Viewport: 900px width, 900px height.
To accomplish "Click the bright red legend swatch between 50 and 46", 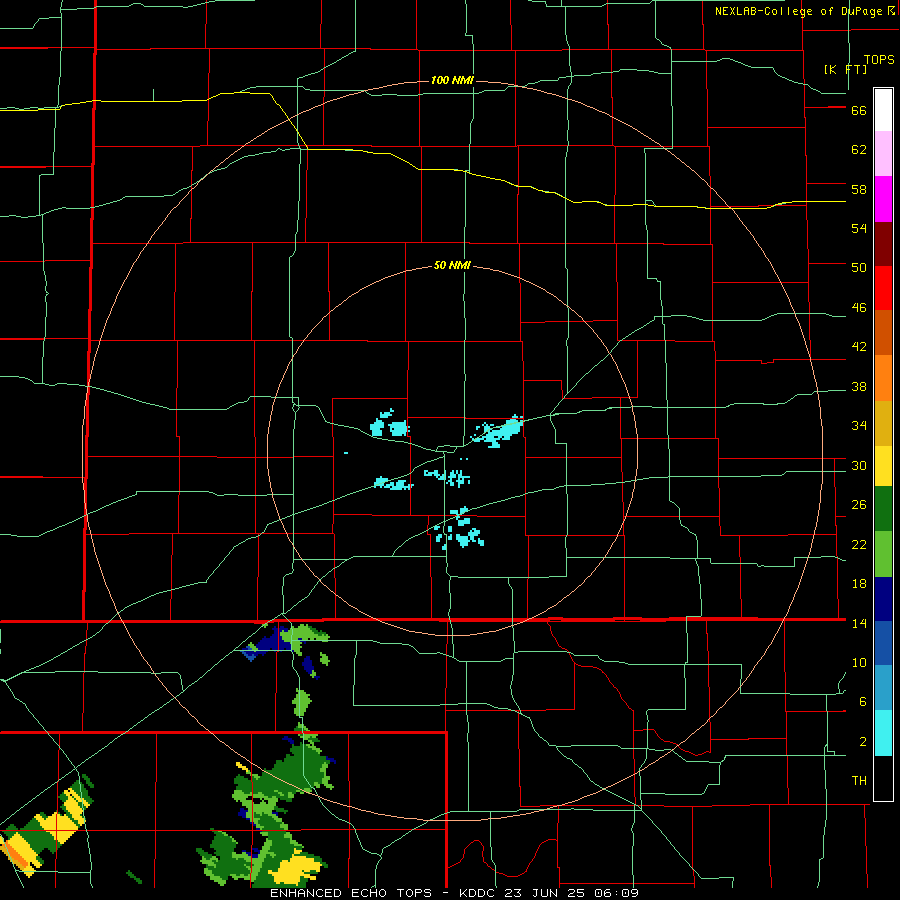I will click(x=883, y=288).
